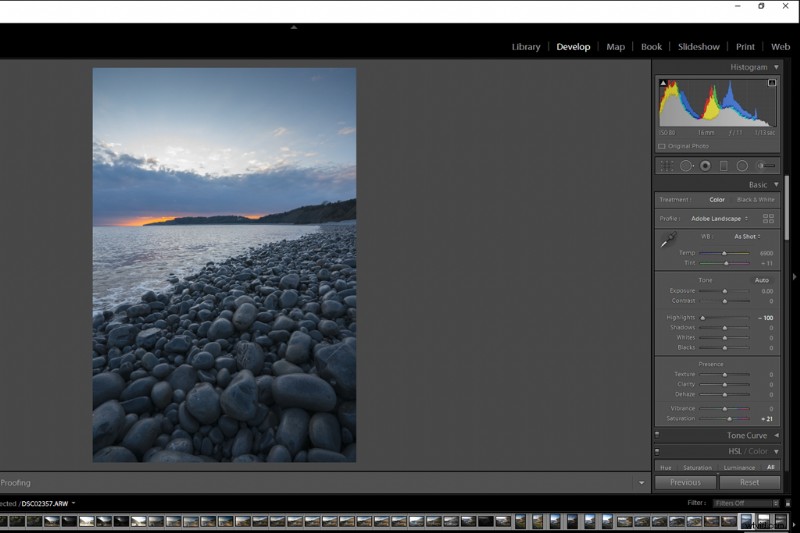Click the ISO 80 text under histogram
This screenshot has height=533, width=800.
coord(667,133)
